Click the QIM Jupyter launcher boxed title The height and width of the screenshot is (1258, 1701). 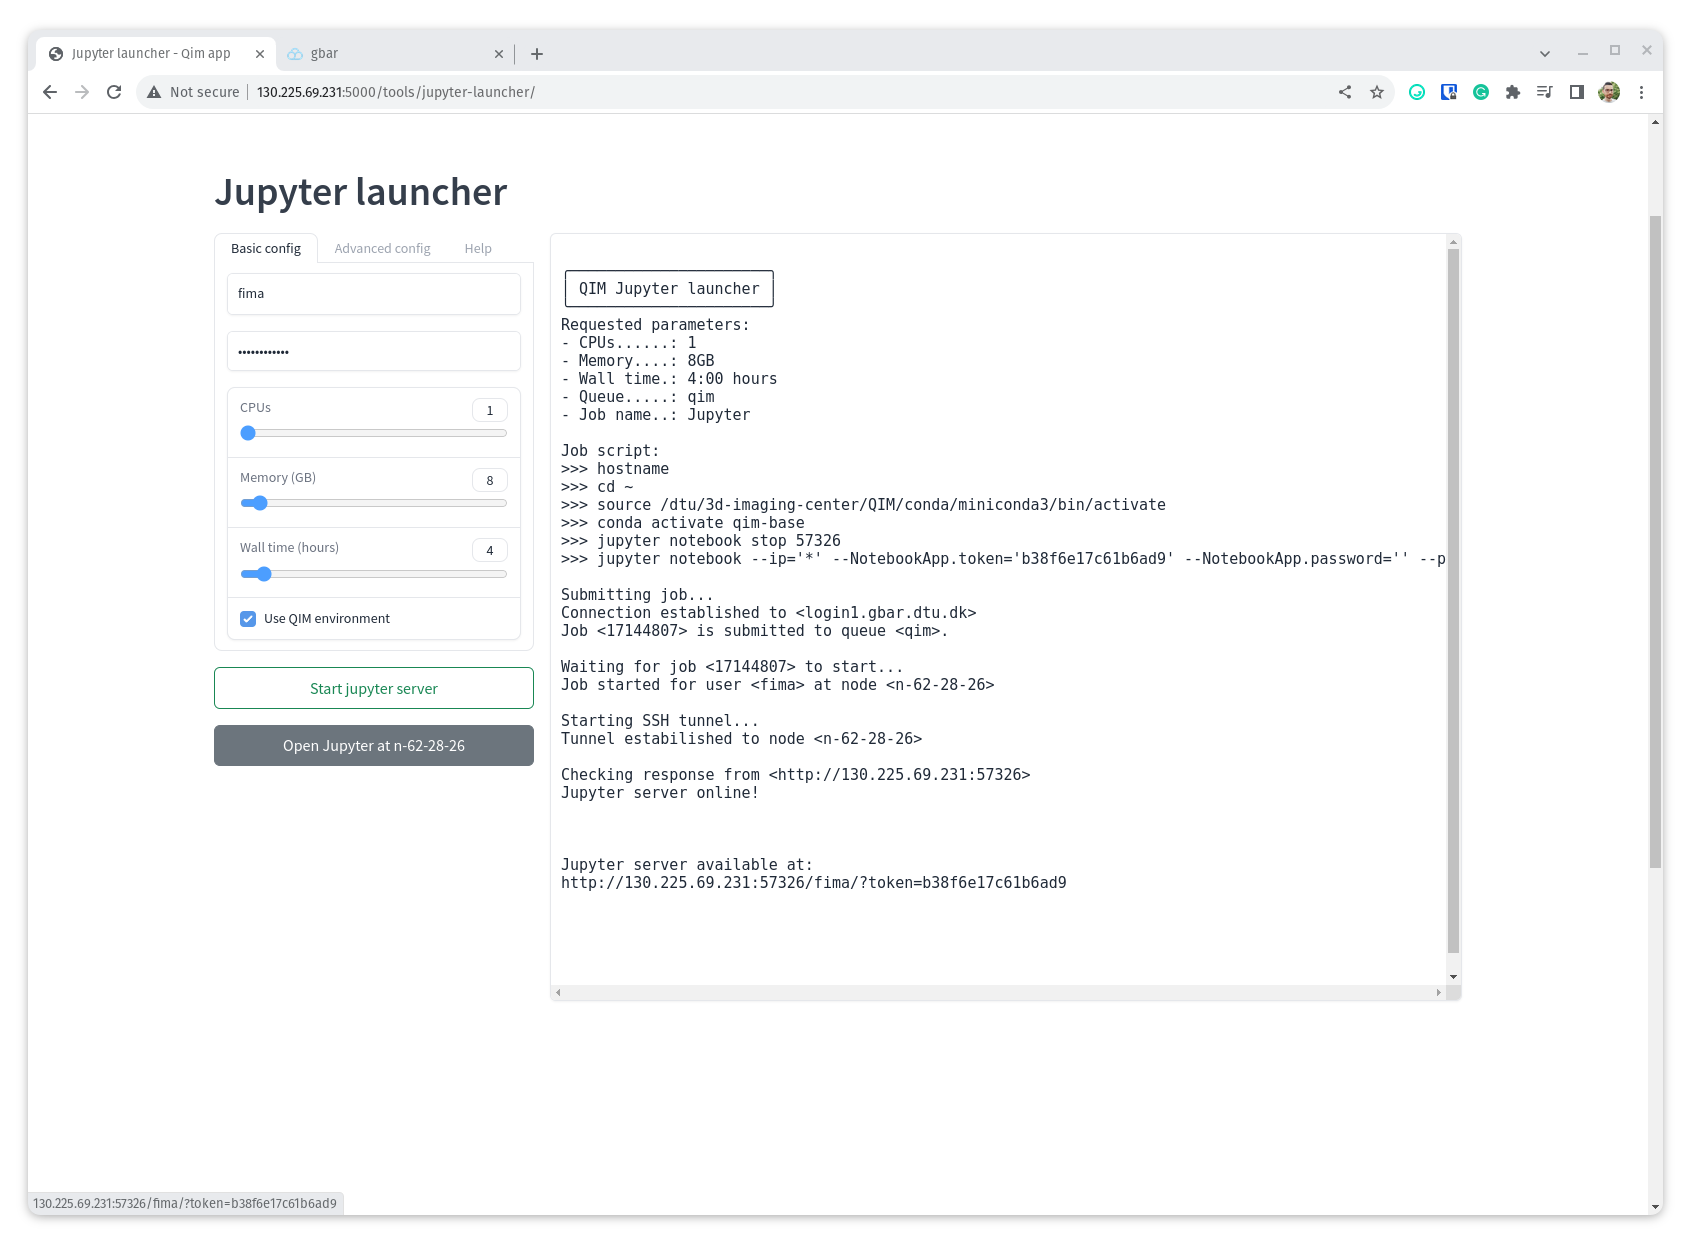click(x=669, y=289)
